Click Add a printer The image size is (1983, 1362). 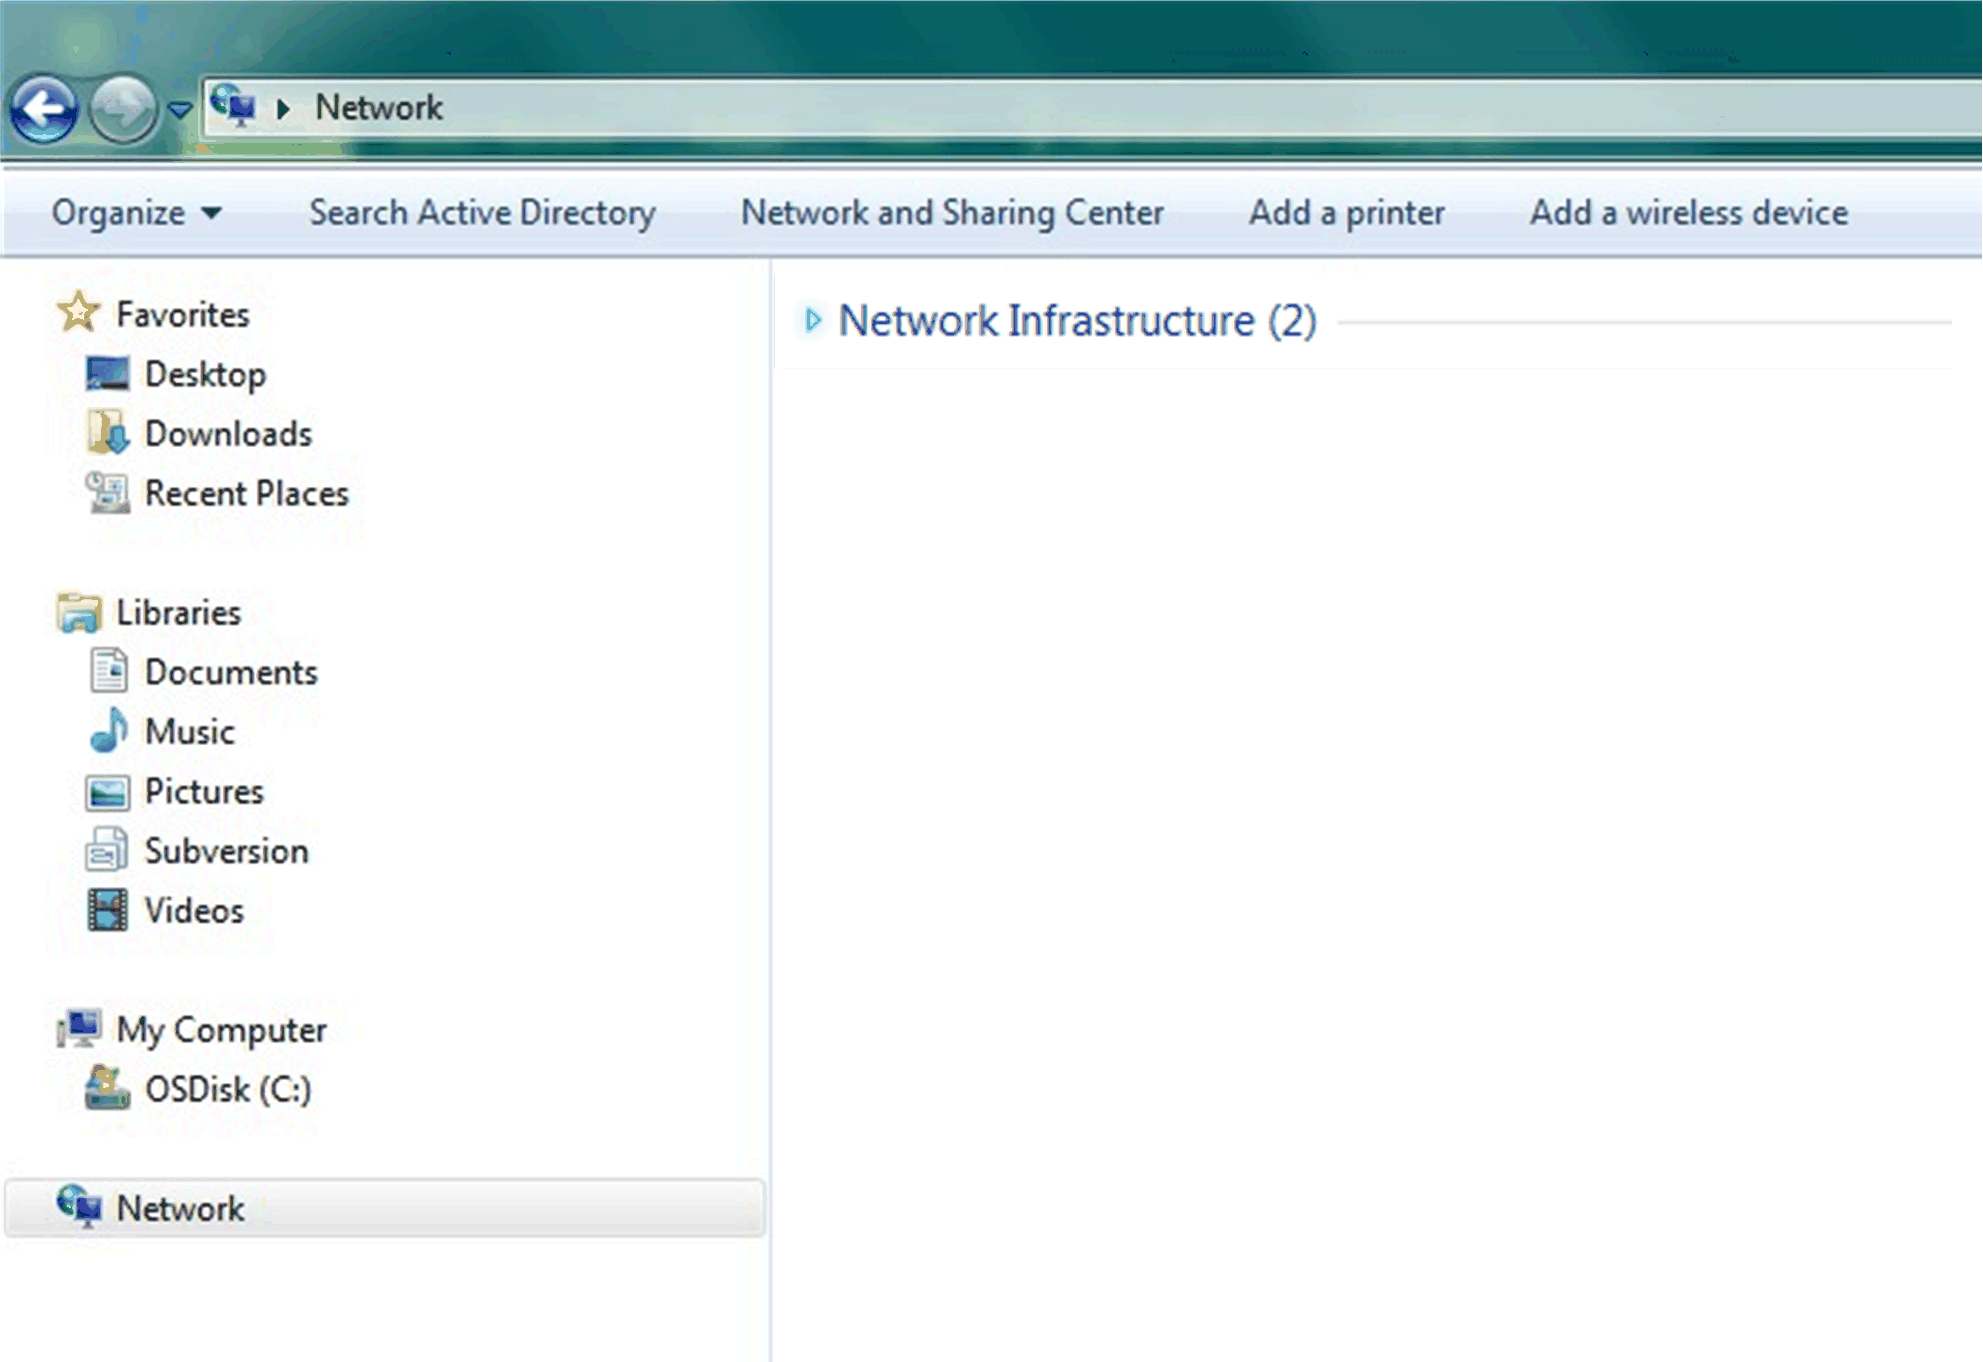click(1347, 213)
